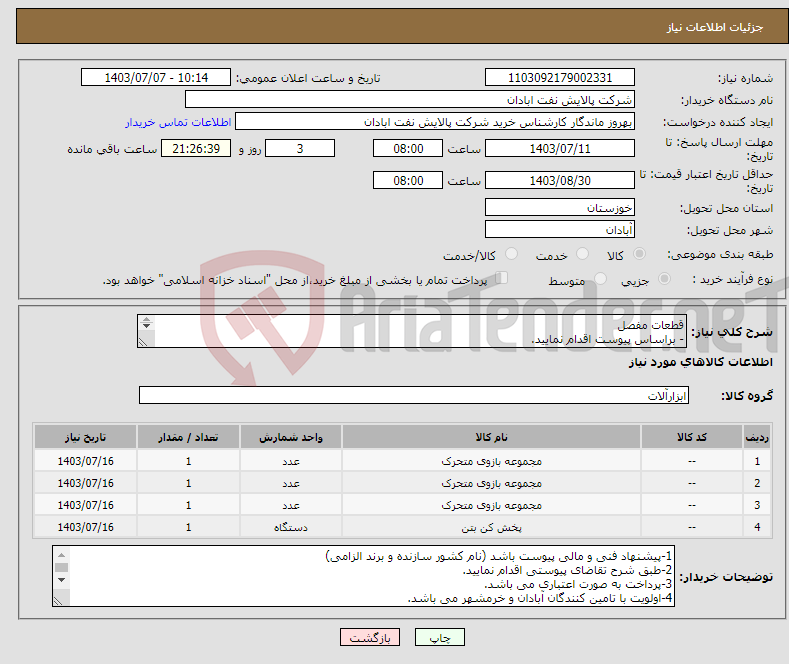Click the ردیف column header

[x=756, y=437]
